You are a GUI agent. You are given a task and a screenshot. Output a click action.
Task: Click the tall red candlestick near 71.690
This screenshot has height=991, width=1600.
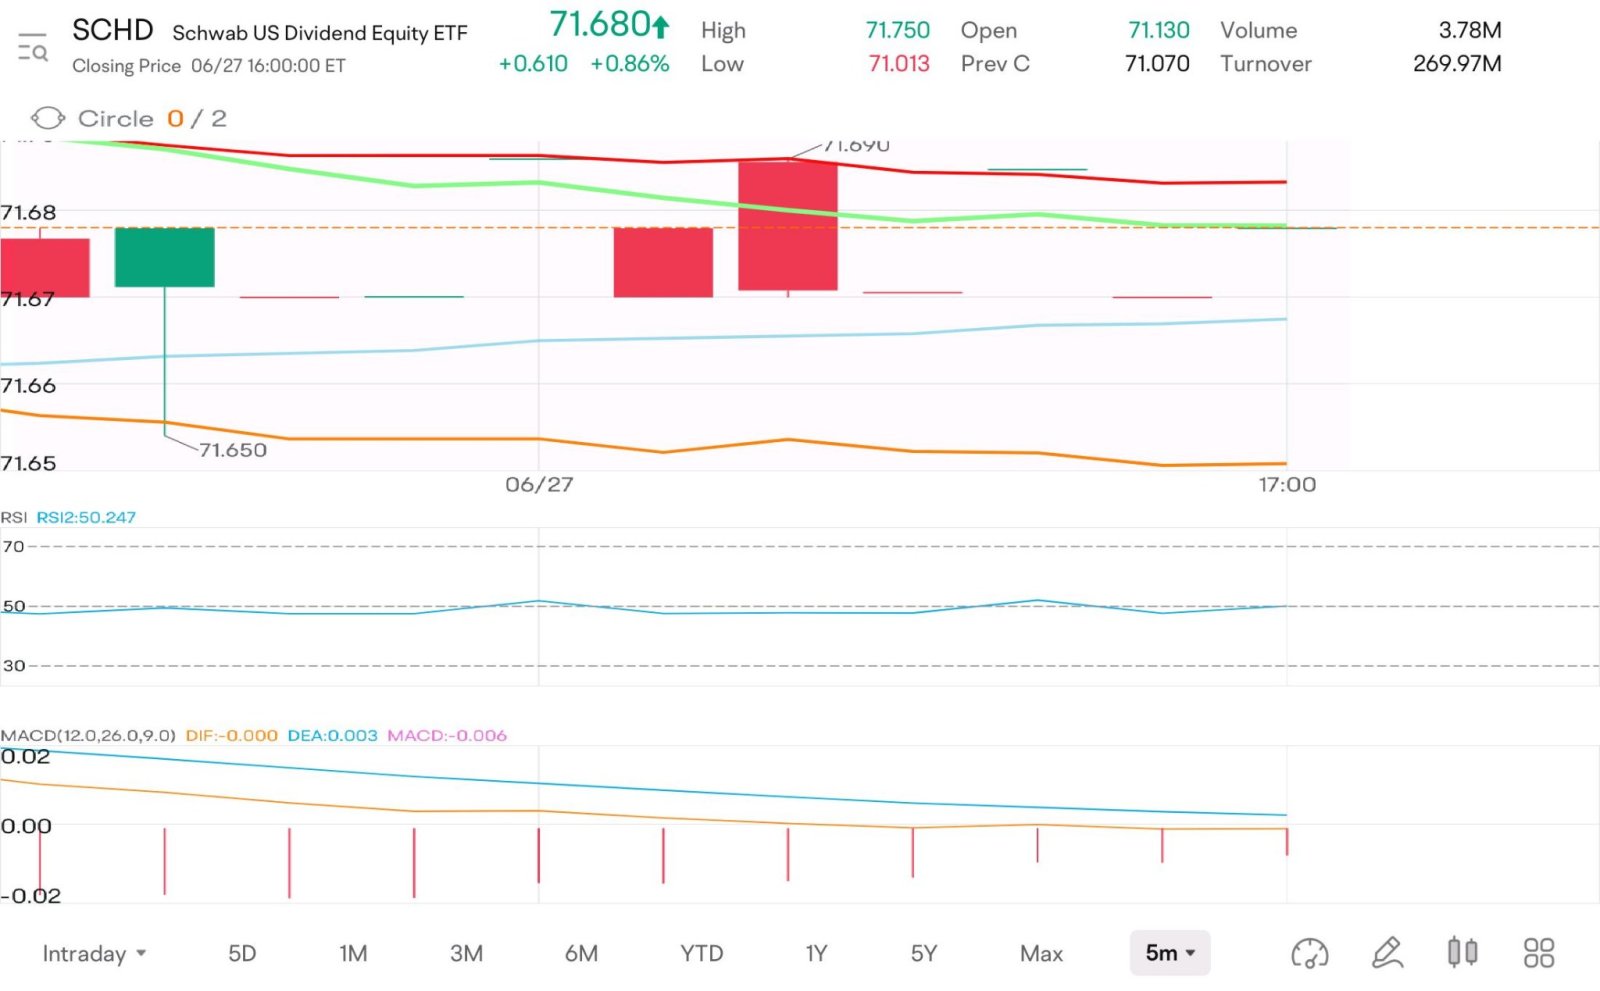coord(788,226)
